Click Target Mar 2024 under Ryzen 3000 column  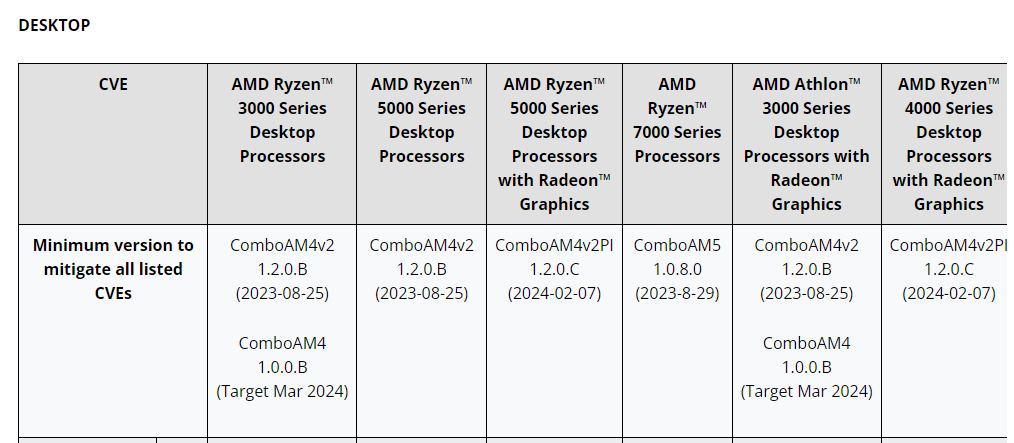282,391
